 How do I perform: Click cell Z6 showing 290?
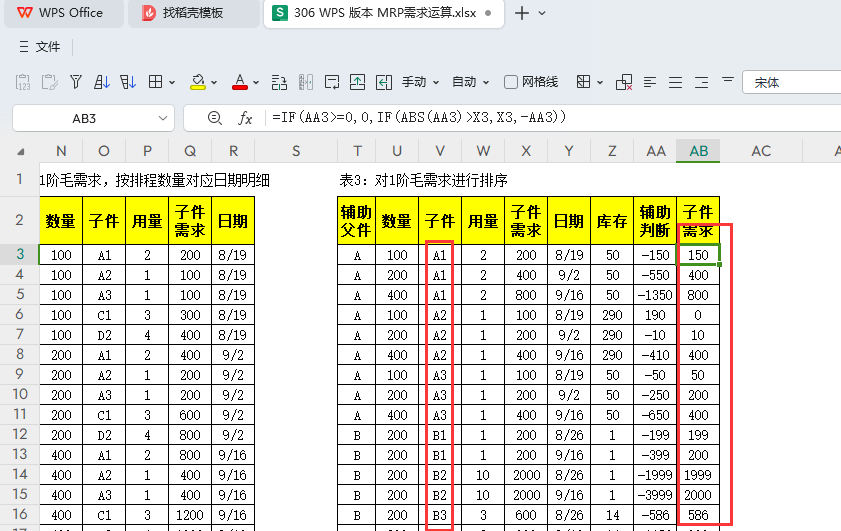[x=613, y=315]
